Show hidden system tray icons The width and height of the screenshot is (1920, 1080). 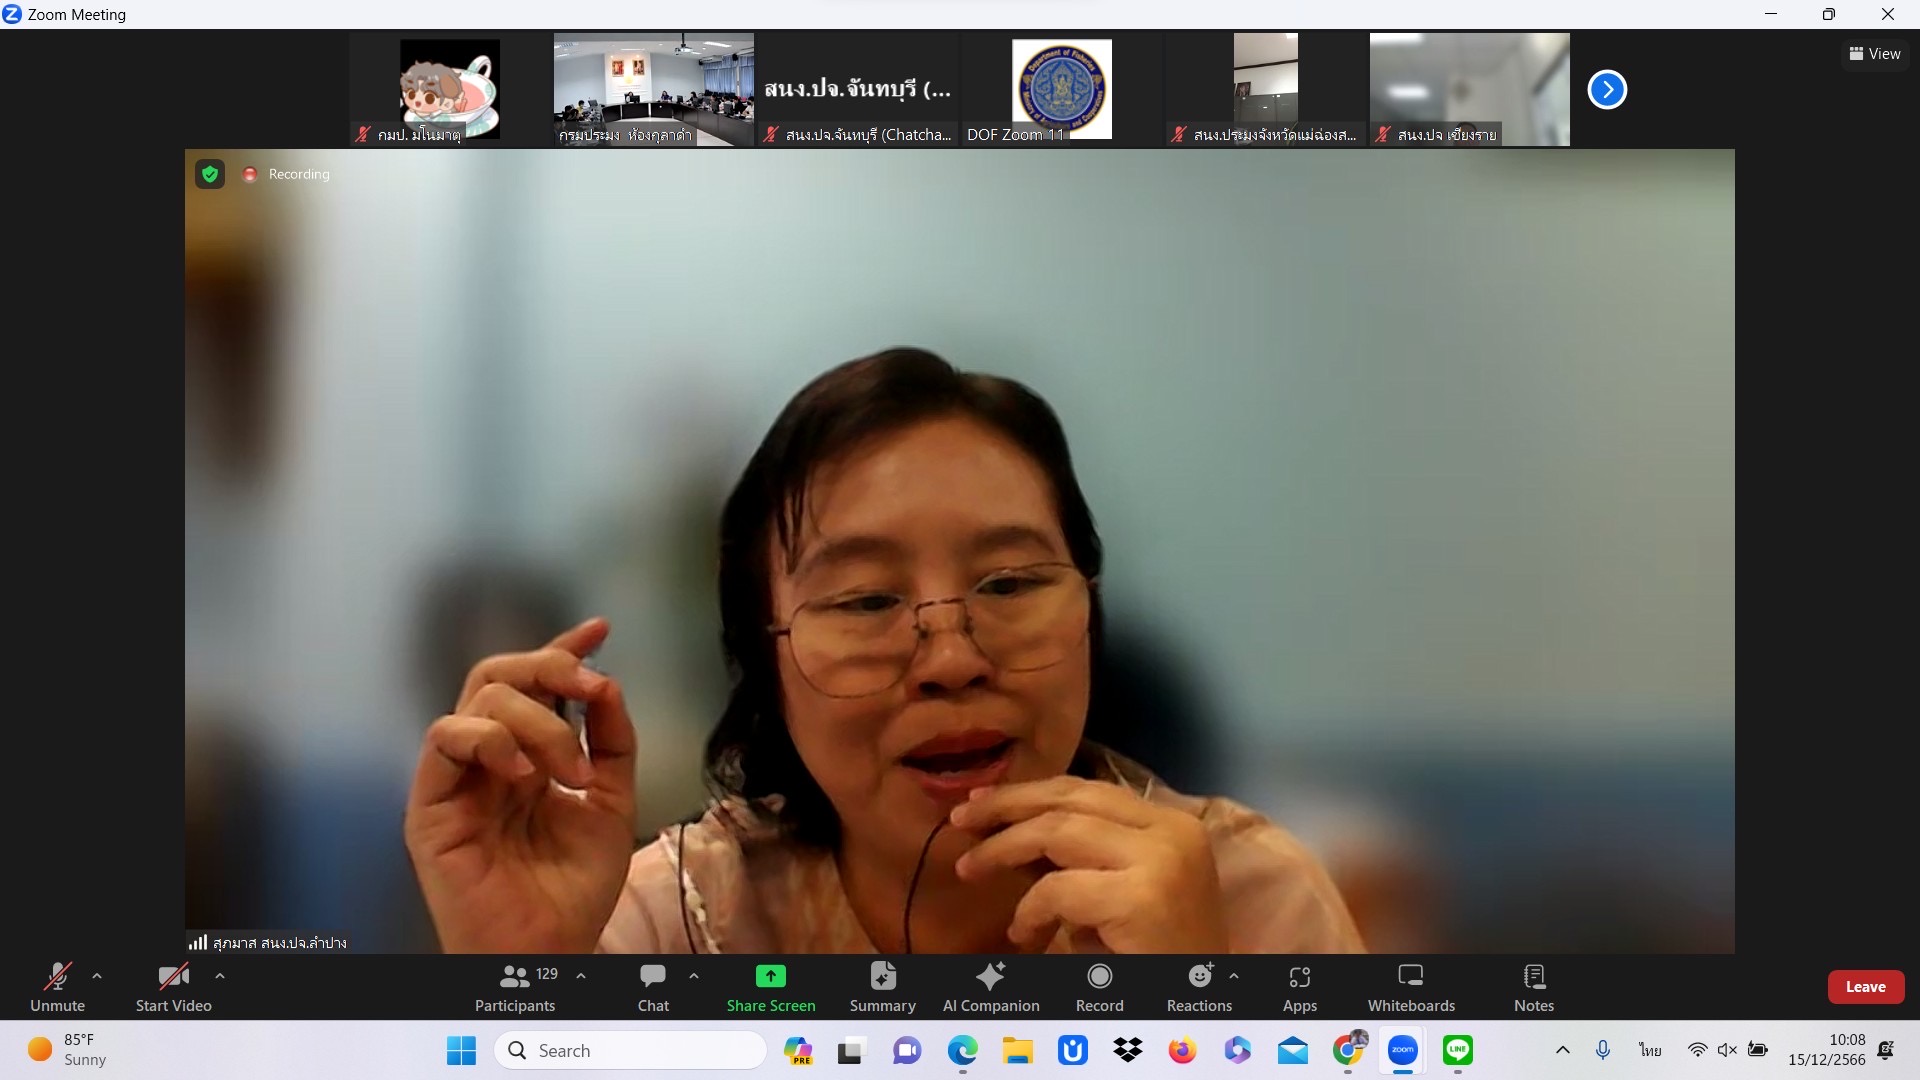coord(1563,1050)
